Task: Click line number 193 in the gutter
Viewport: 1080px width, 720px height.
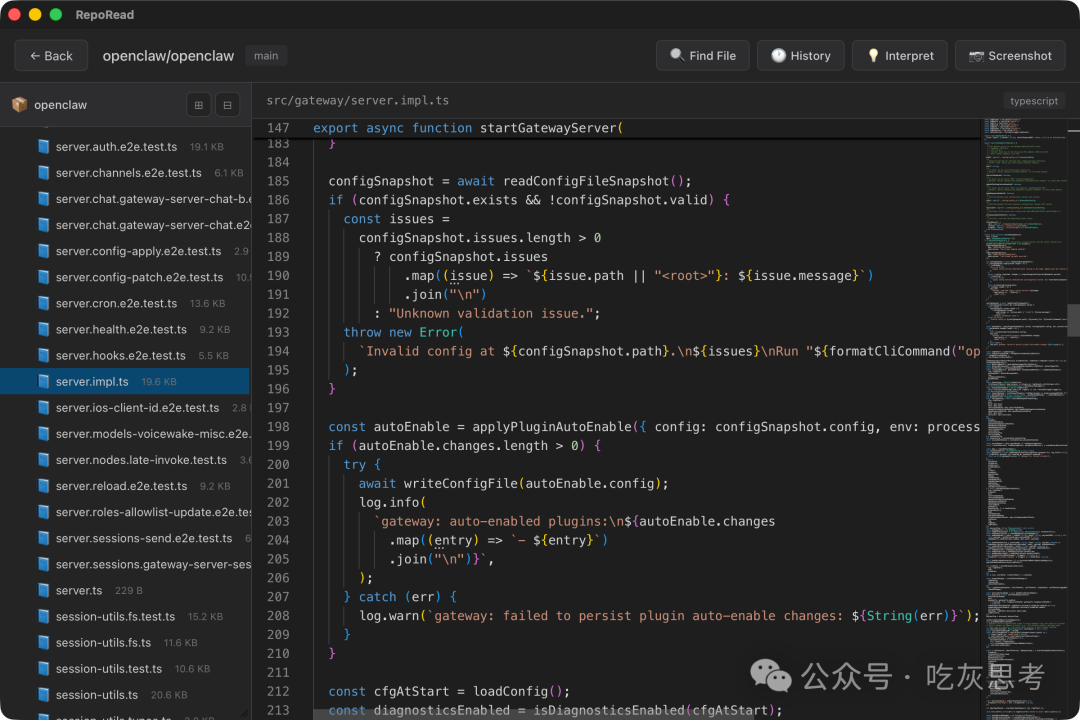Action: (278, 332)
